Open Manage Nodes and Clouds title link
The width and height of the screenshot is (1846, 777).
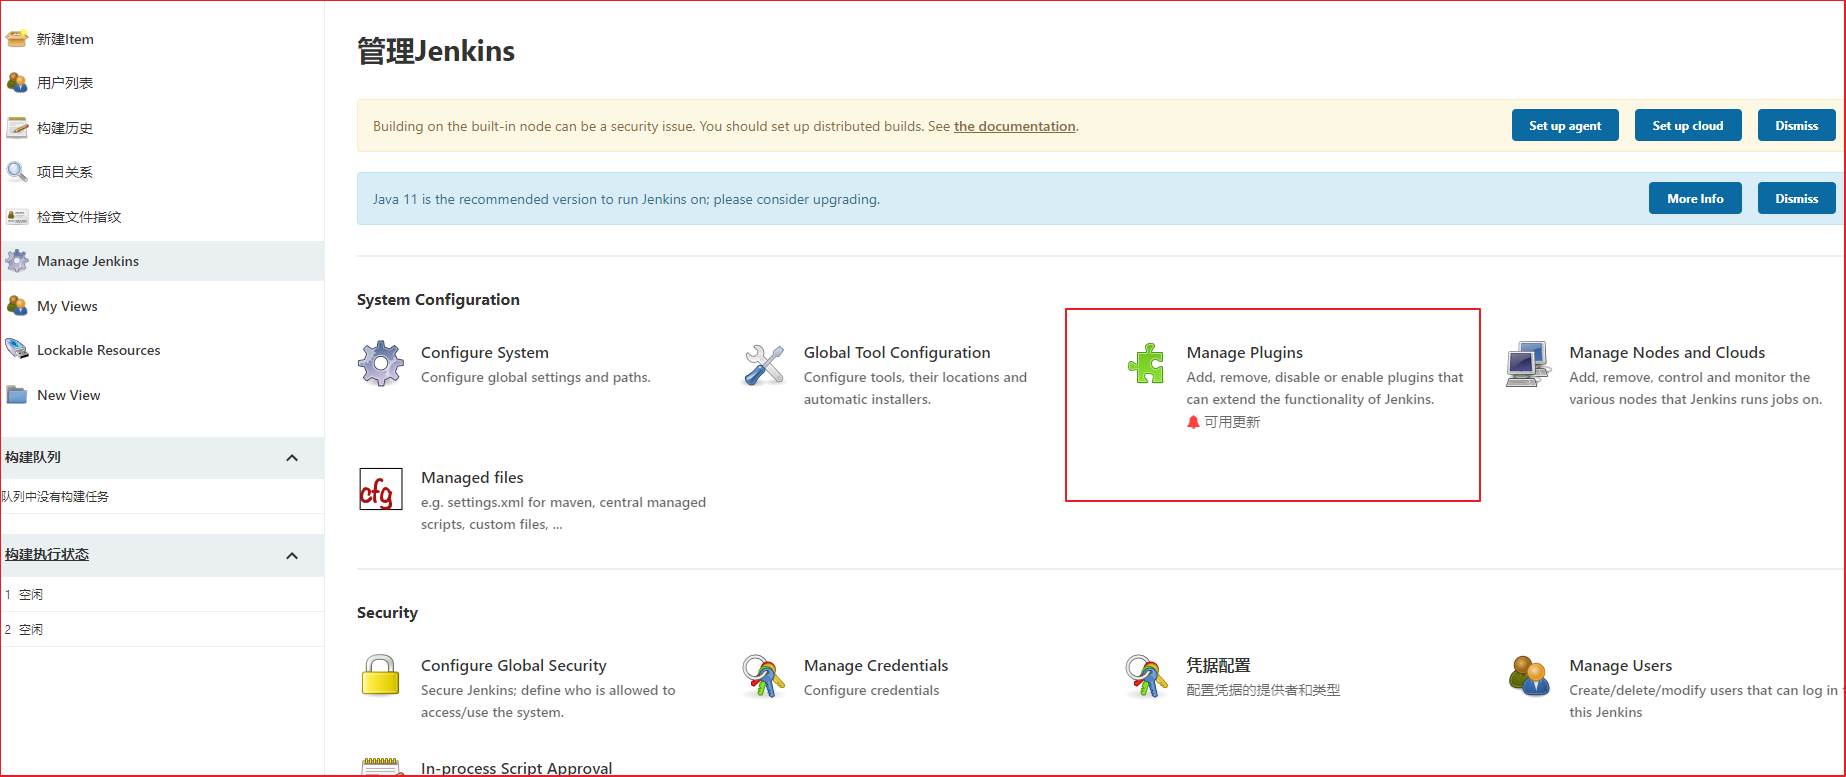coord(1667,352)
